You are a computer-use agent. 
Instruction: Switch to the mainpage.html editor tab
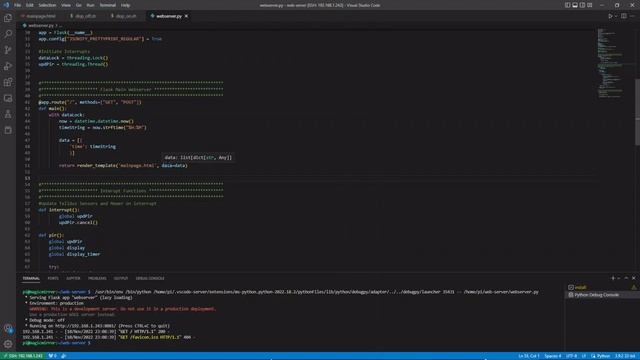(x=38, y=16)
